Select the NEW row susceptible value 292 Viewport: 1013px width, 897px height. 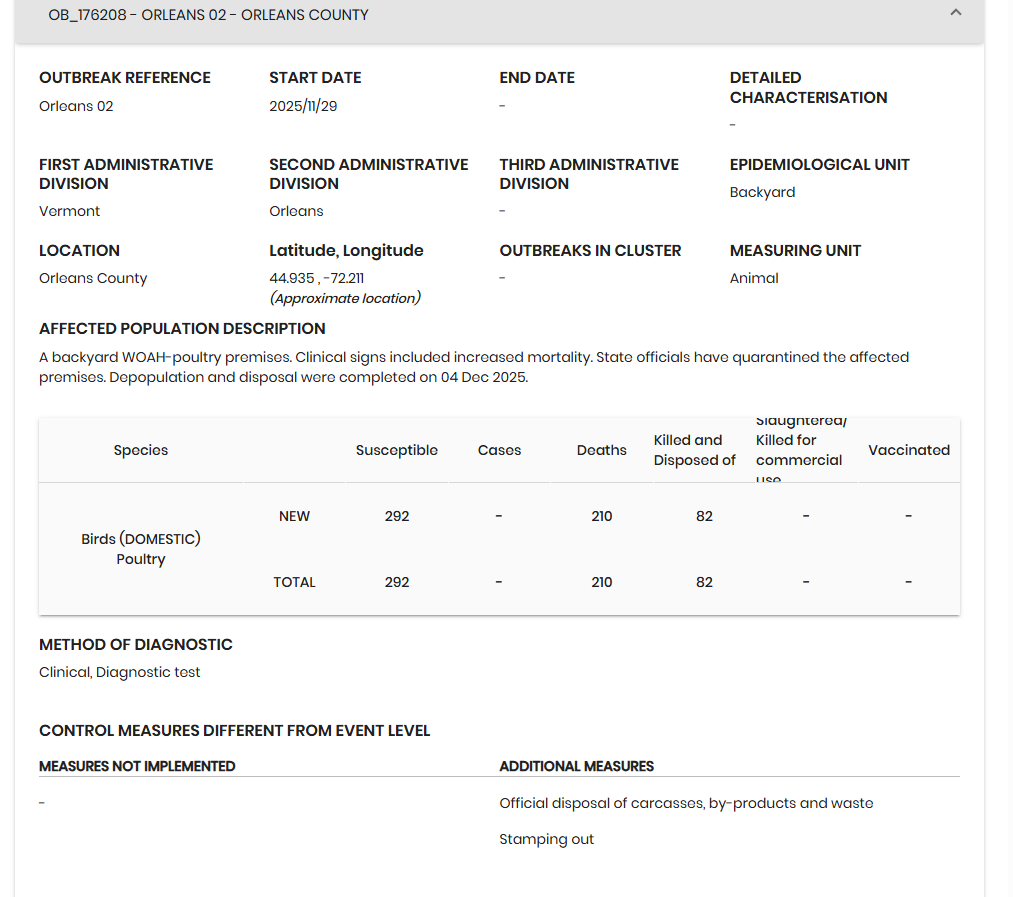[397, 516]
